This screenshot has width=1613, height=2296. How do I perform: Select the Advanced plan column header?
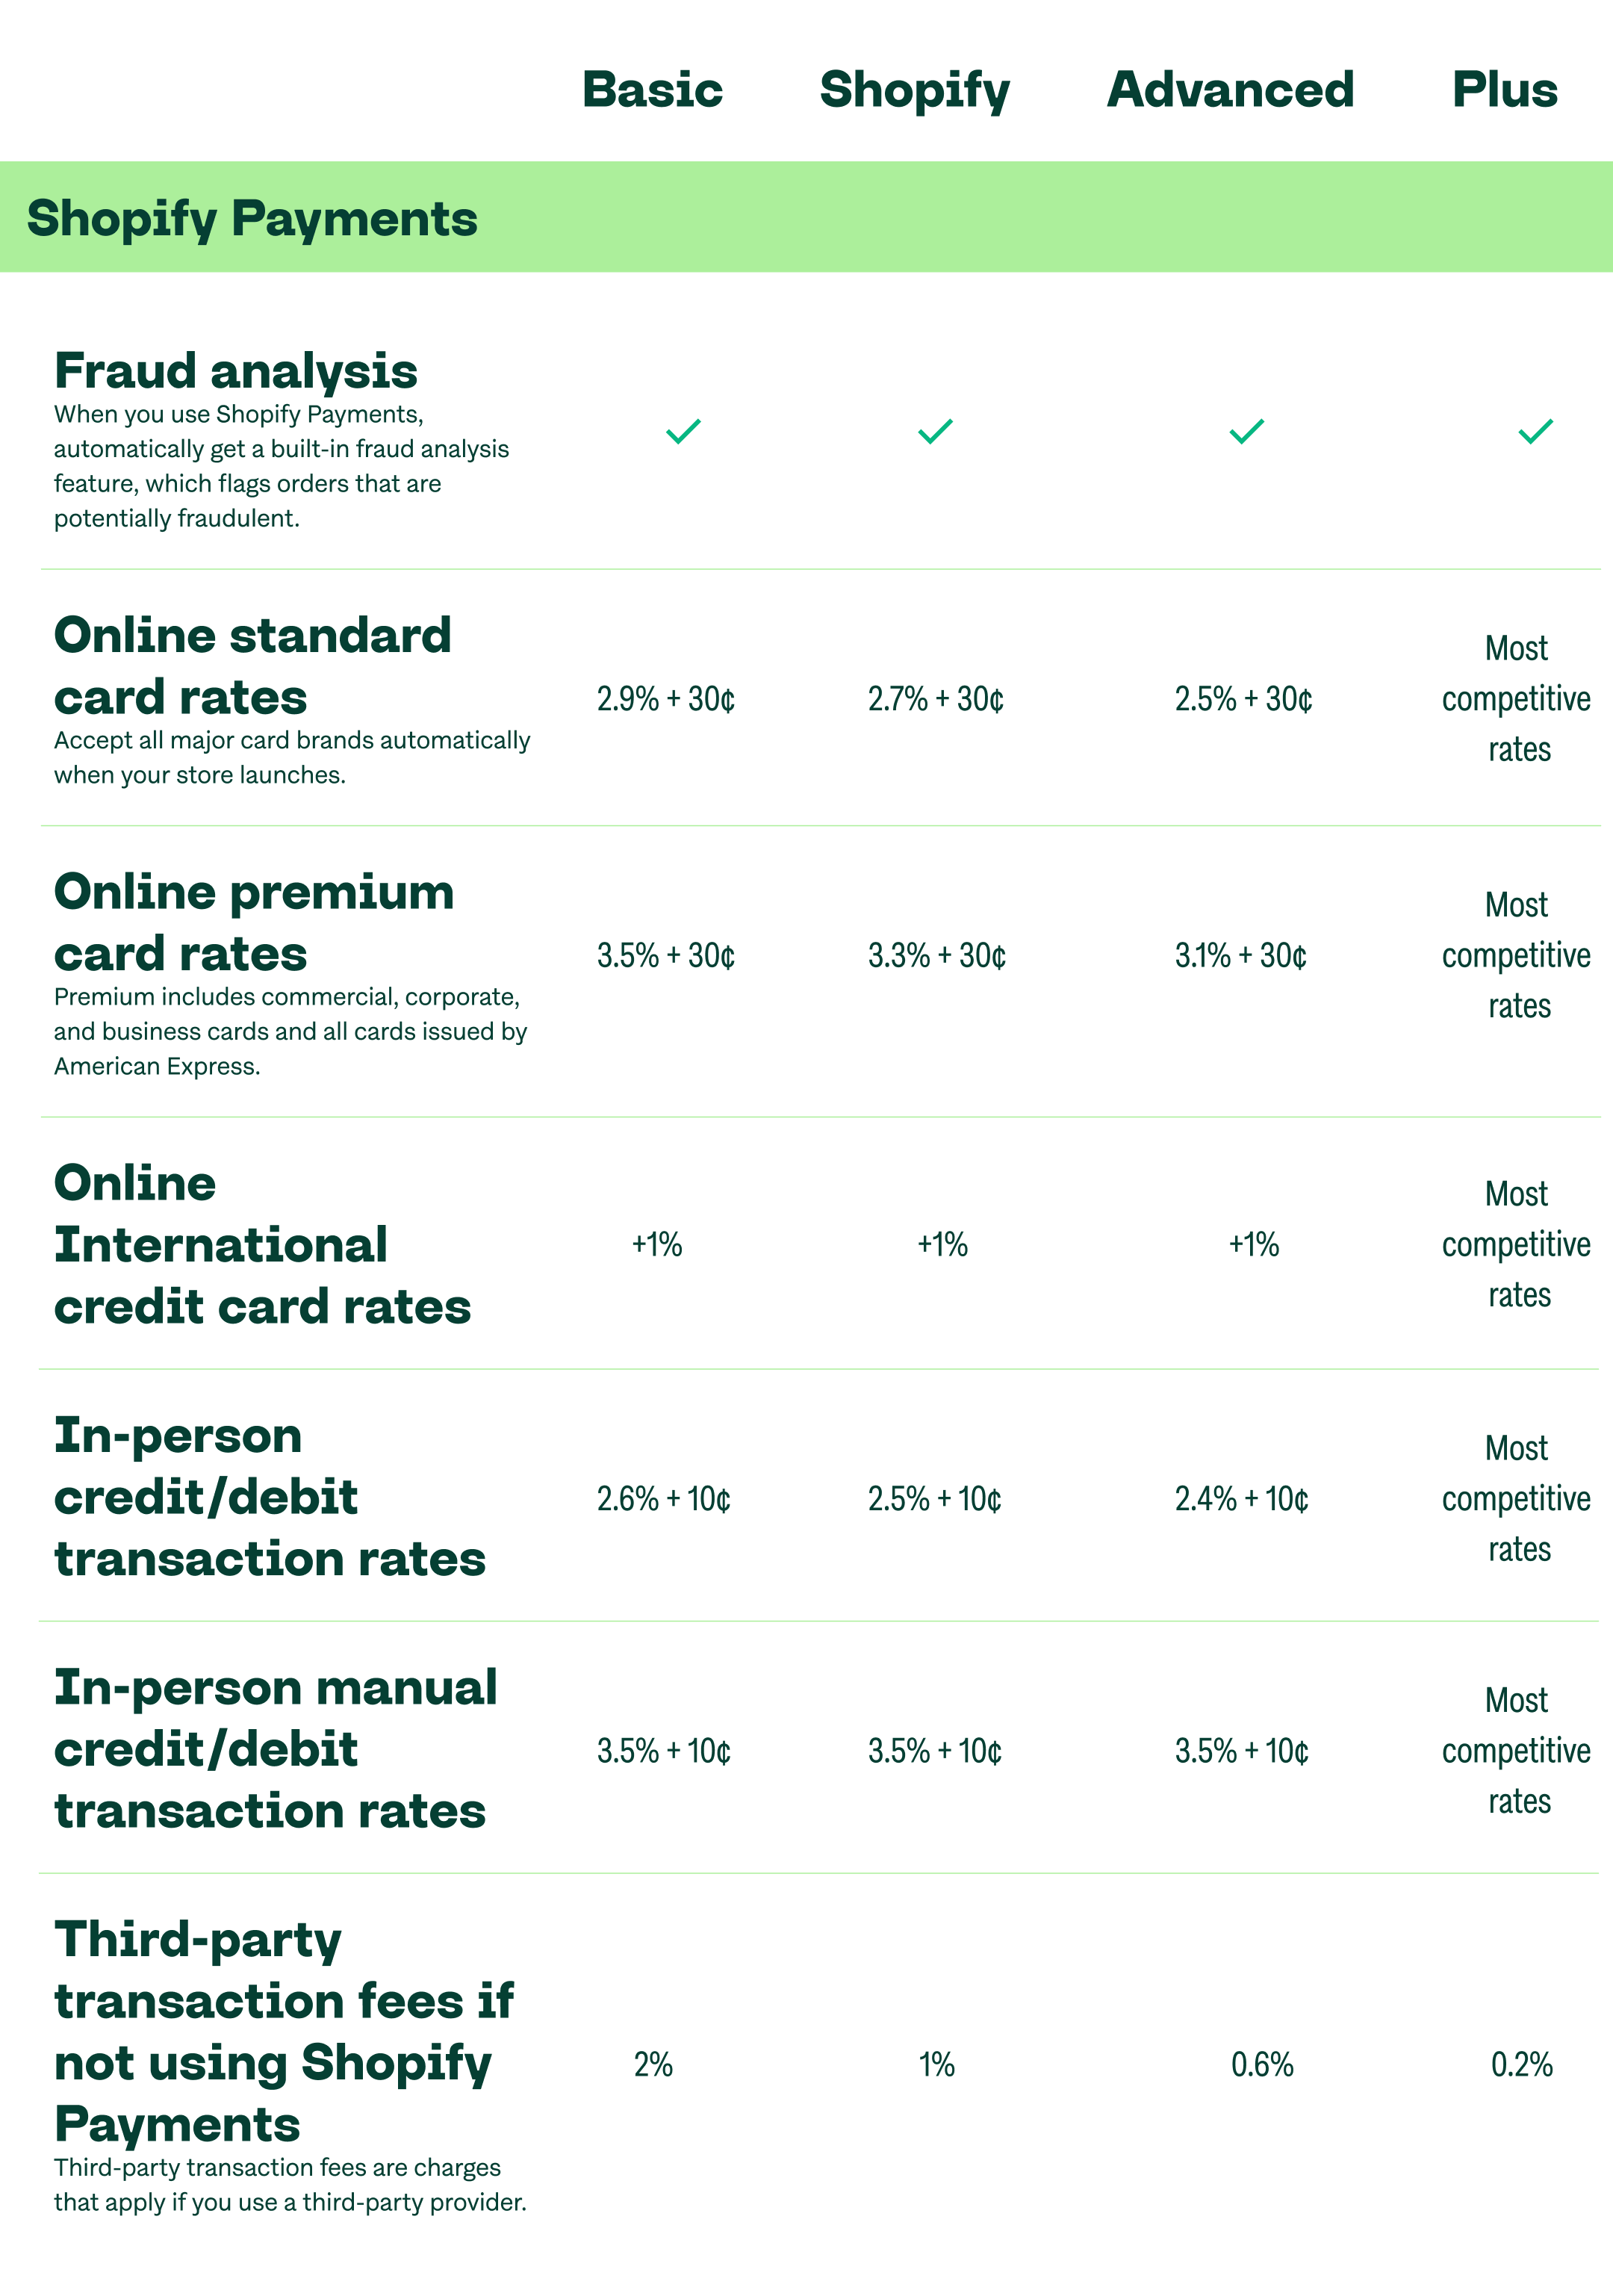(1231, 90)
